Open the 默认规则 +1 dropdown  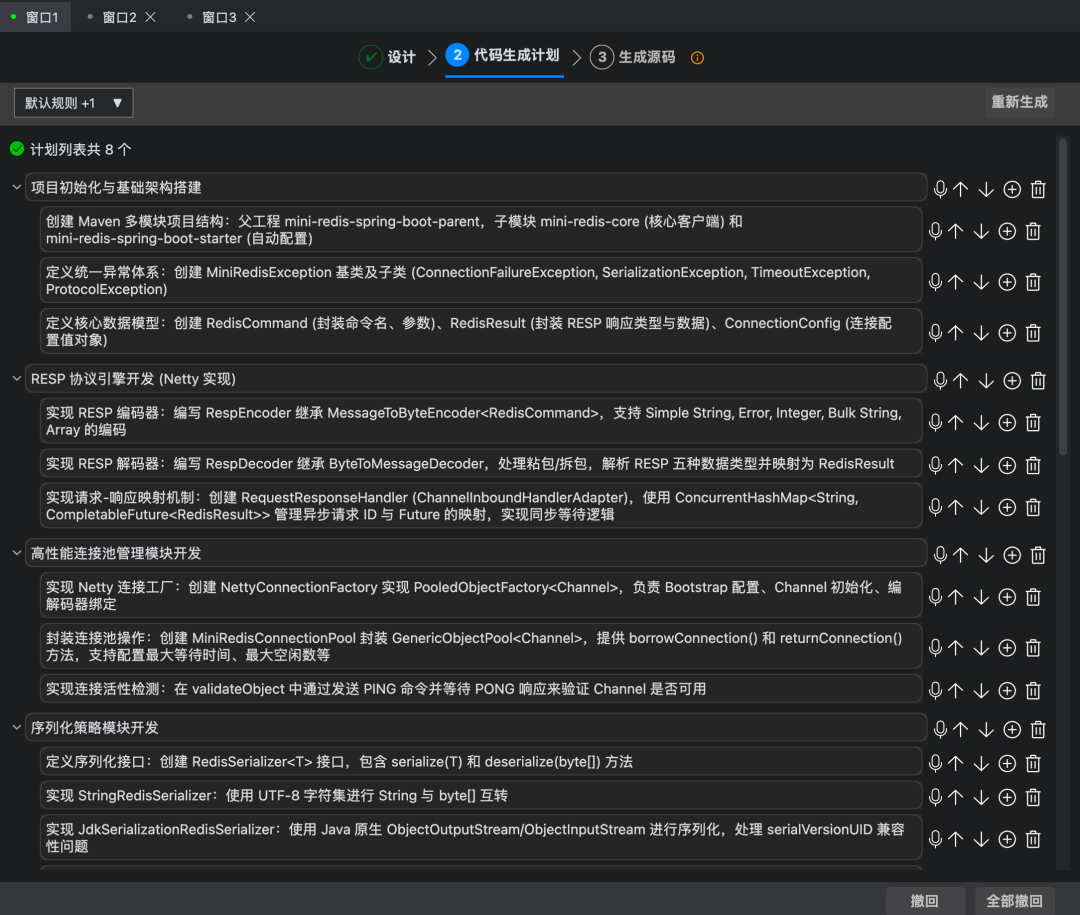point(73,103)
